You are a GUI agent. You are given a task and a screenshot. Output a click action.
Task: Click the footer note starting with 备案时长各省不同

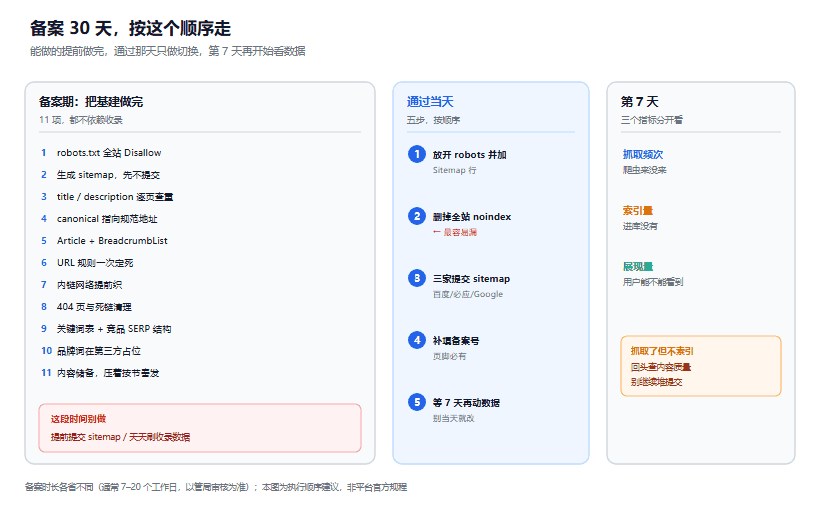tap(215, 487)
